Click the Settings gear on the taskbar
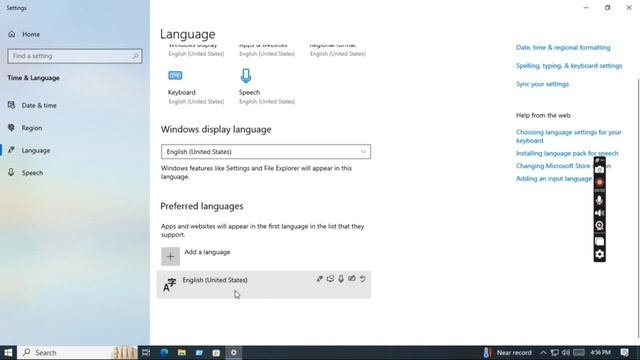The width and height of the screenshot is (640, 360). pyautogui.click(x=233, y=353)
